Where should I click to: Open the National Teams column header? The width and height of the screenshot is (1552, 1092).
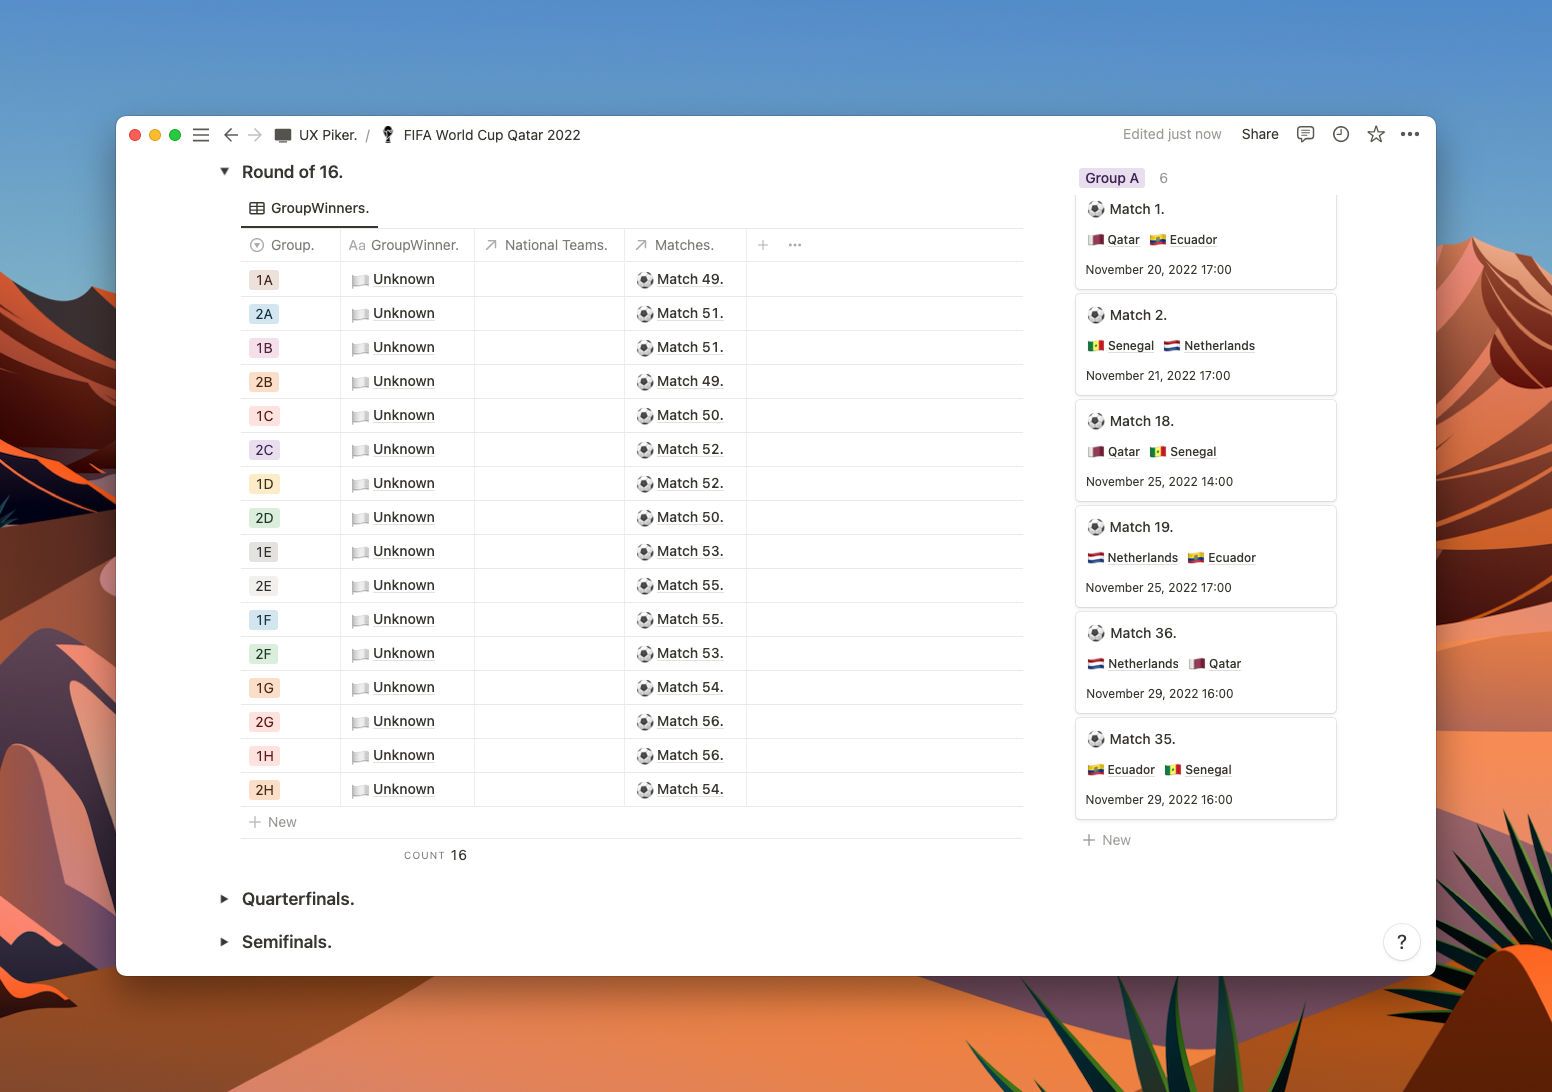(x=549, y=245)
